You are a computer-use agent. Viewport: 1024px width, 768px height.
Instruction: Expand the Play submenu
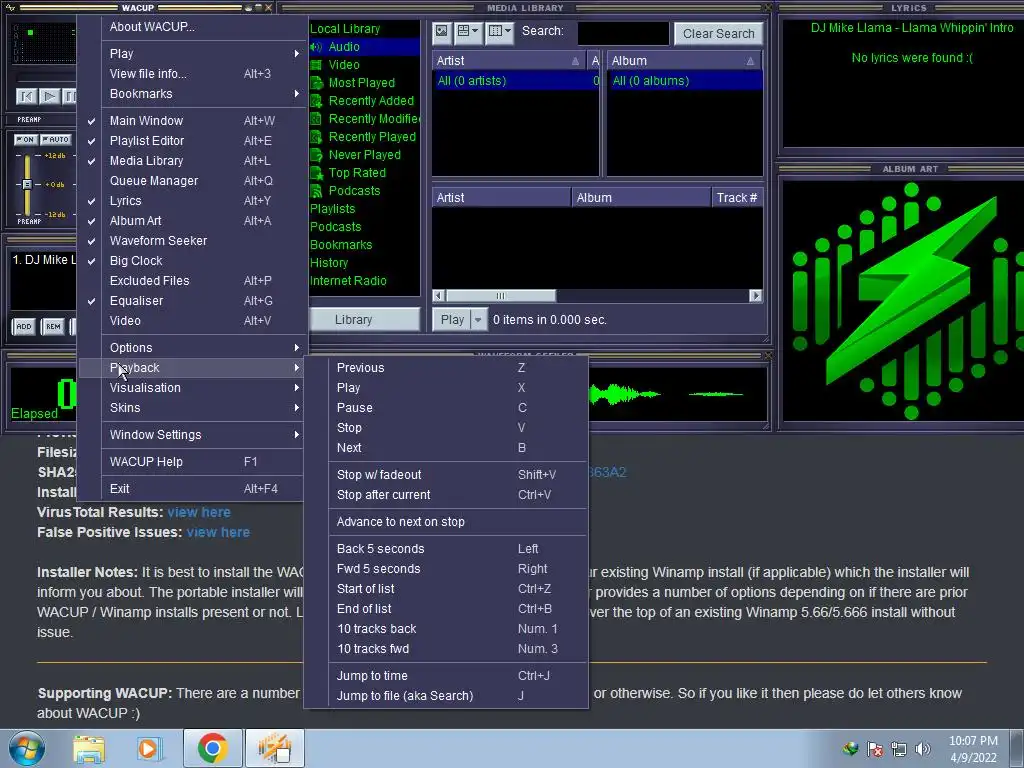pos(193,54)
